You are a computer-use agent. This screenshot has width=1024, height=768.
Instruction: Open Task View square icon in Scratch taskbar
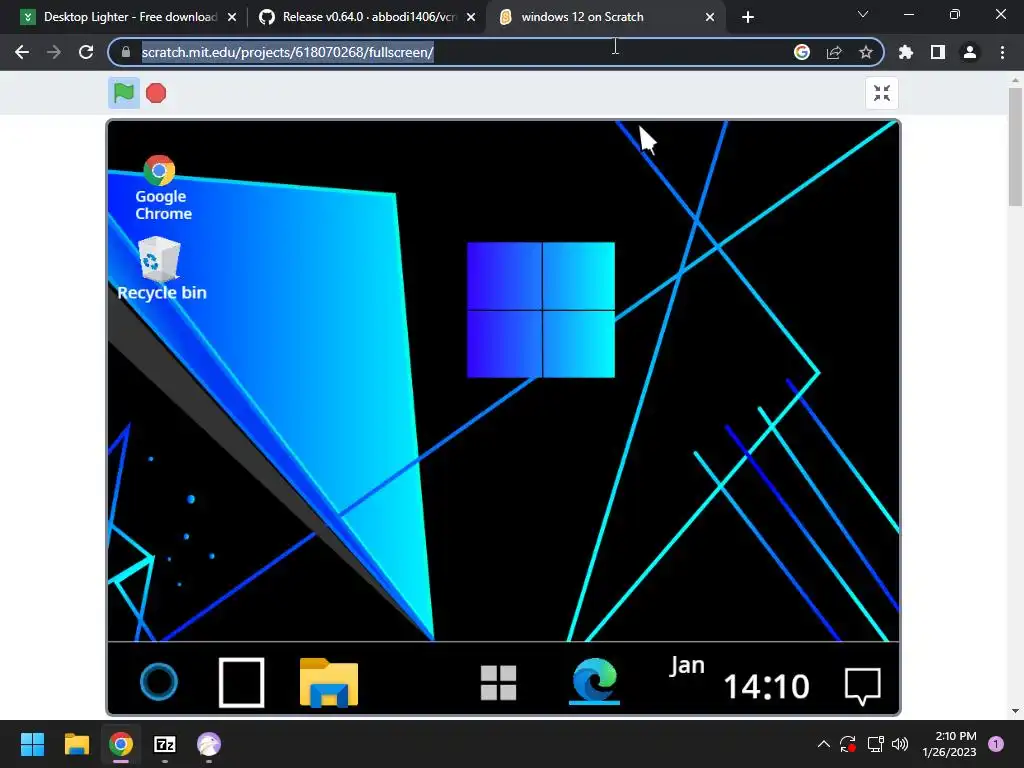click(x=242, y=682)
